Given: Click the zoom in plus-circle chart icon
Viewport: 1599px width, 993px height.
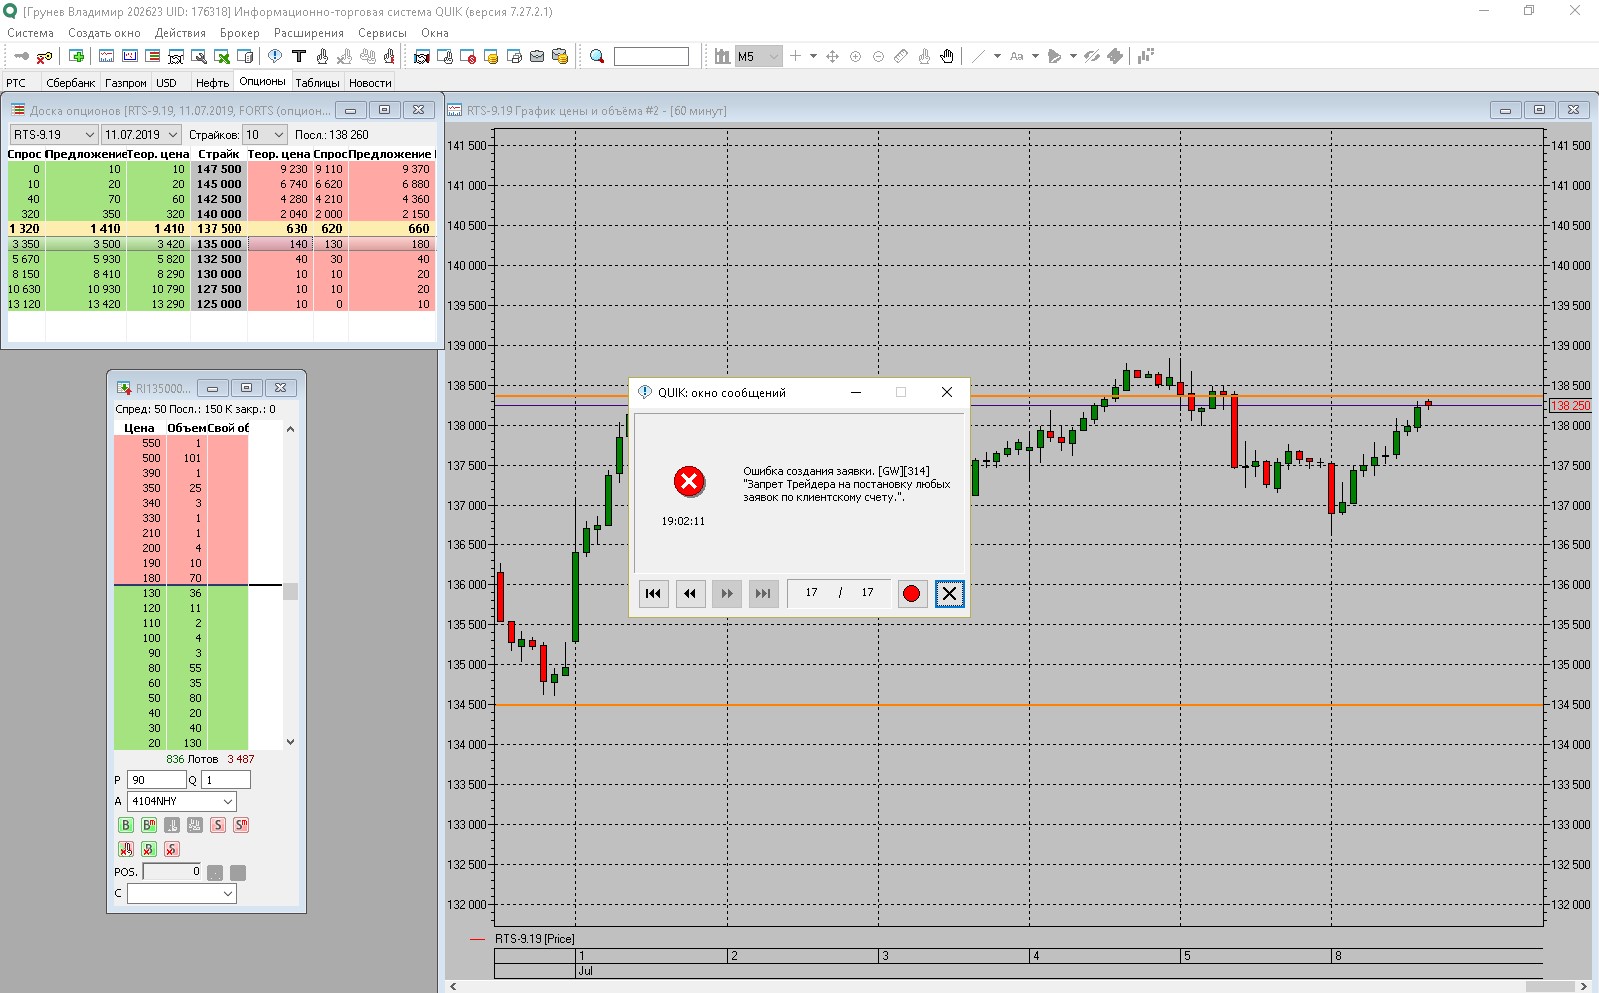Looking at the screenshot, I should tap(855, 56).
